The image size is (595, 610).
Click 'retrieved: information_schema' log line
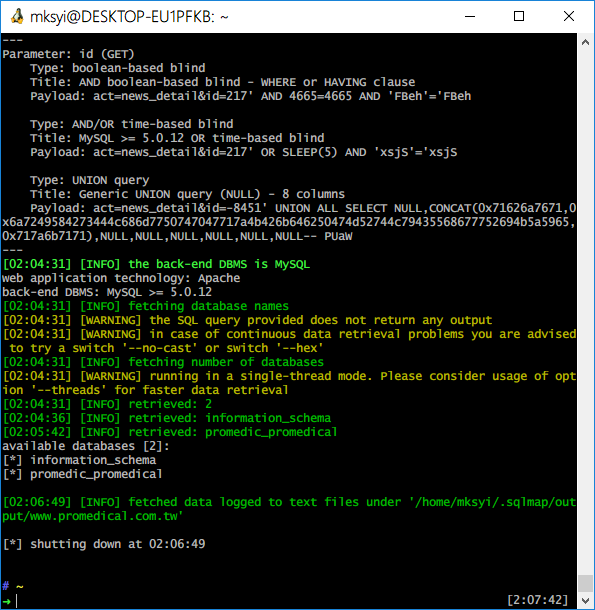[x=167, y=418]
